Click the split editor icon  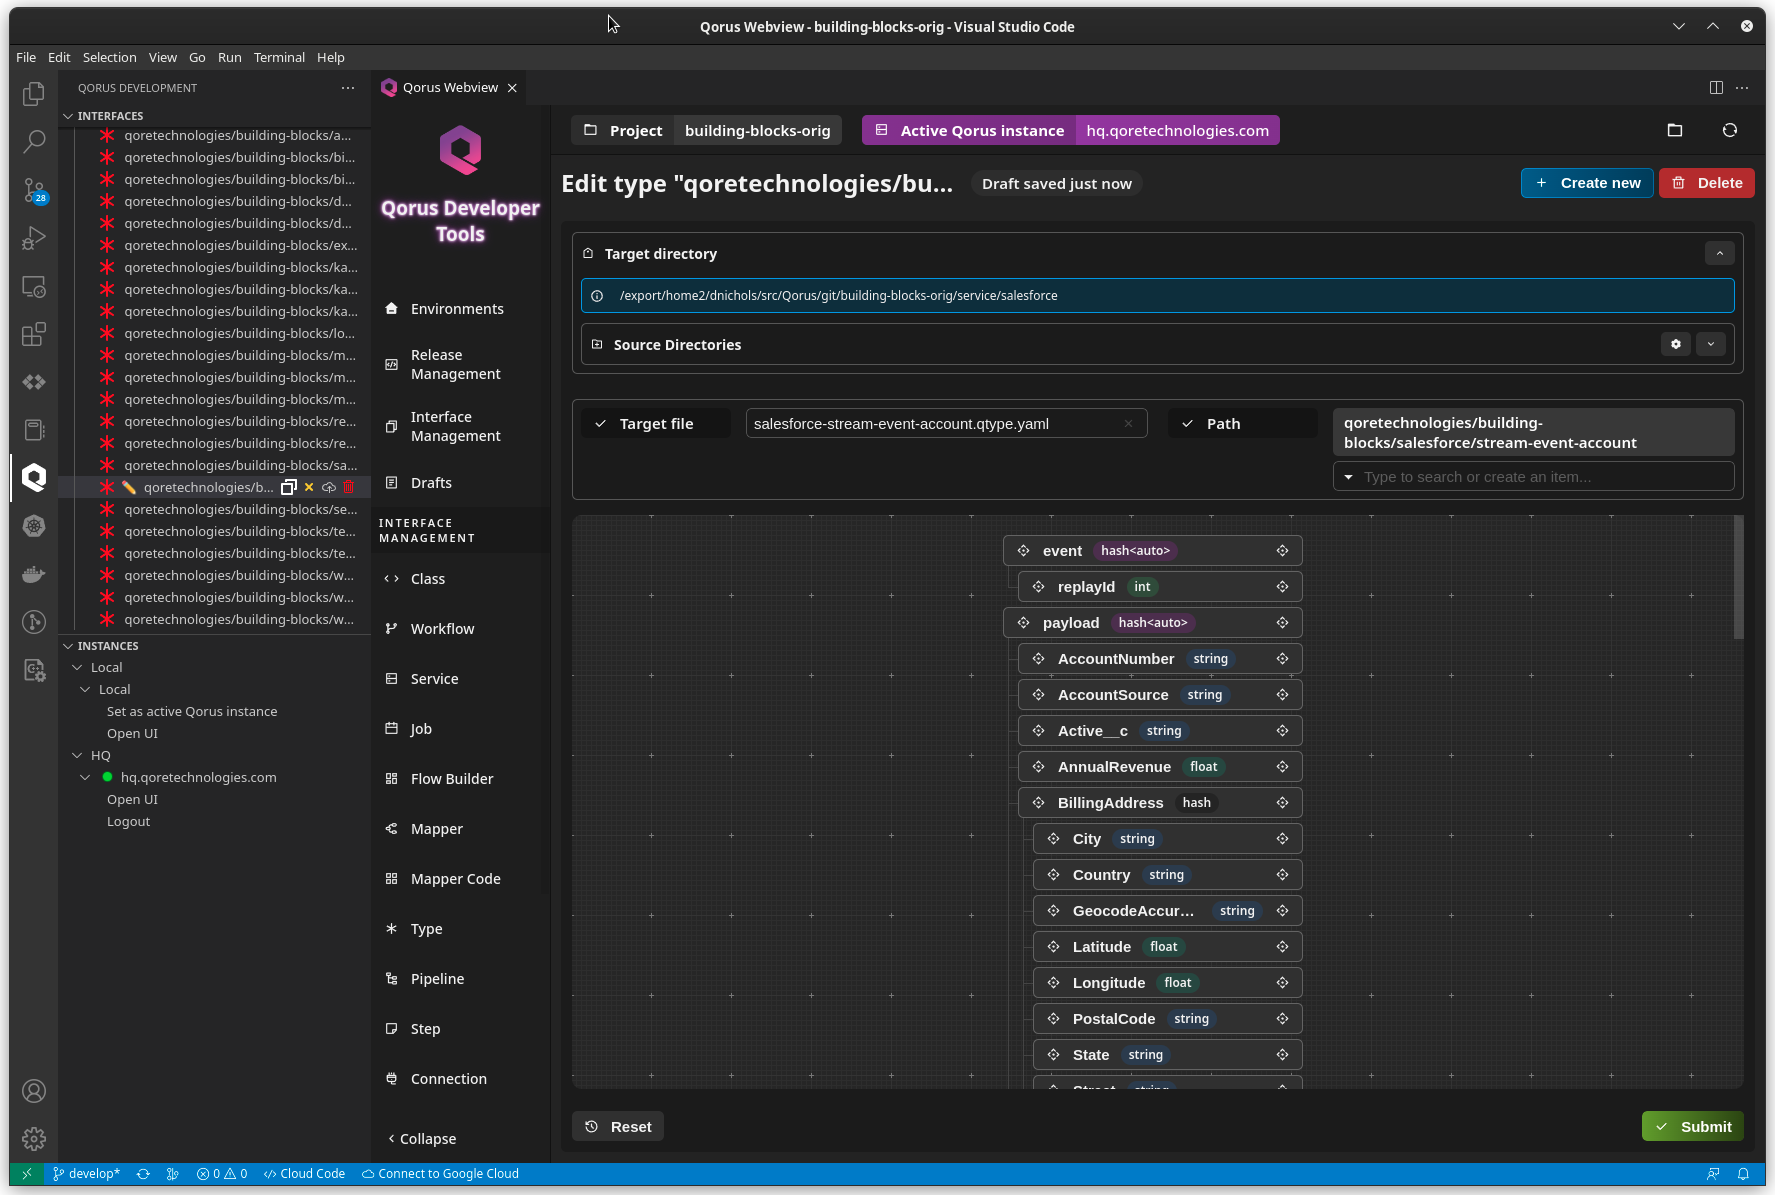tap(1716, 88)
